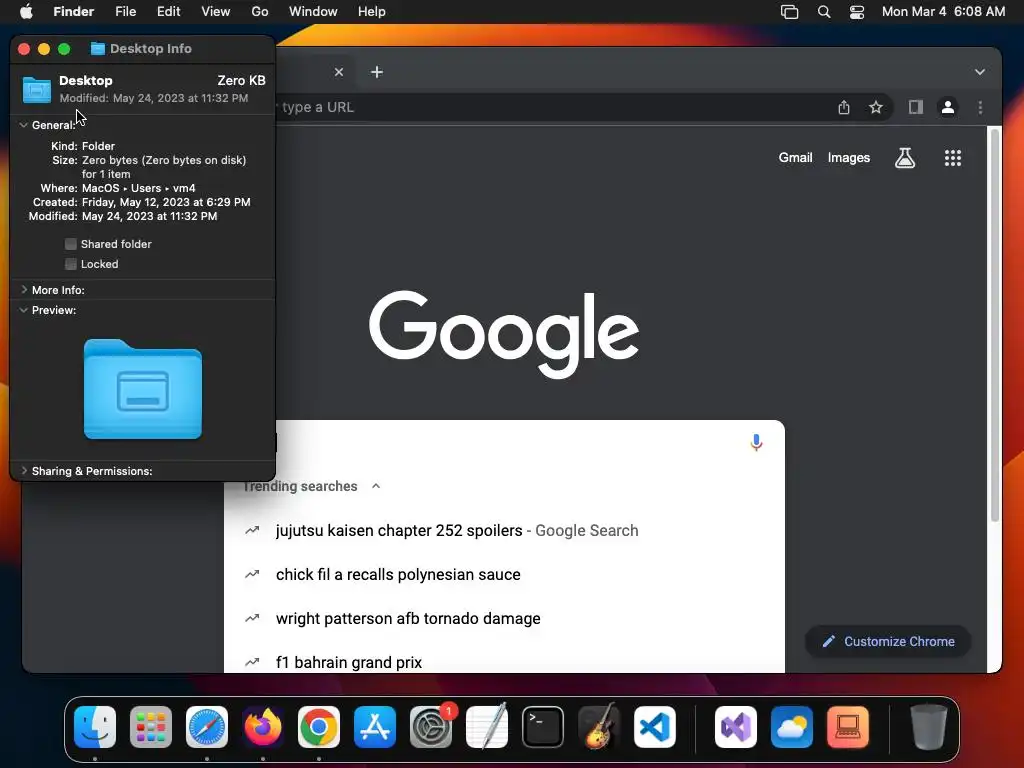Click the share icon in Chrome address bar

(x=844, y=107)
